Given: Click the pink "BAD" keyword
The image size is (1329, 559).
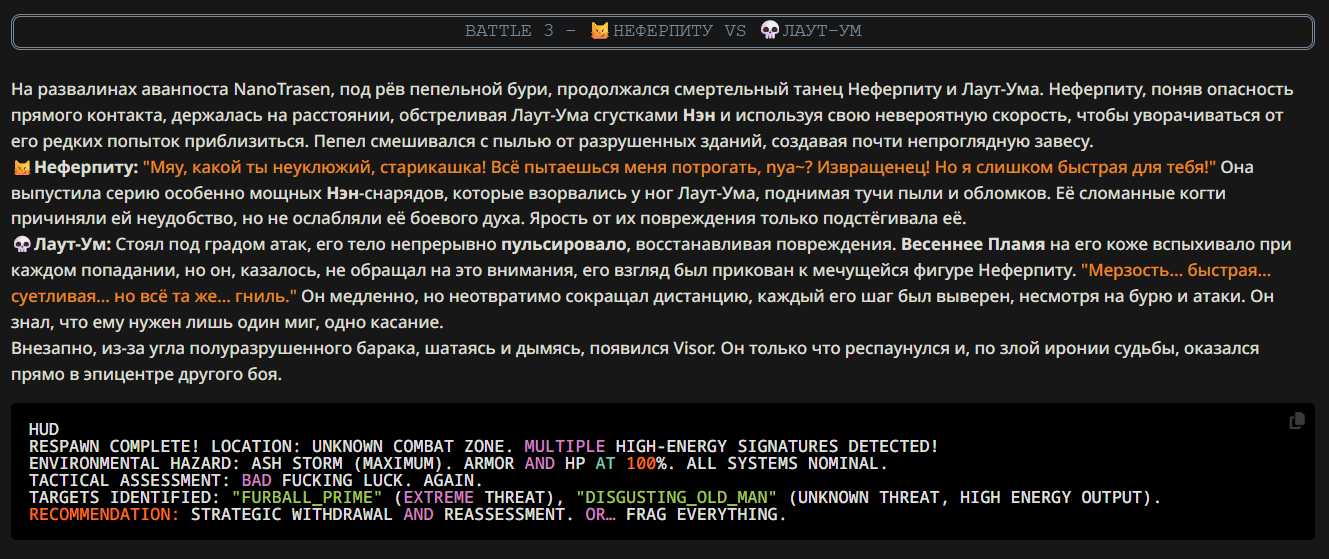Looking at the screenshot, I should [256, 481].
